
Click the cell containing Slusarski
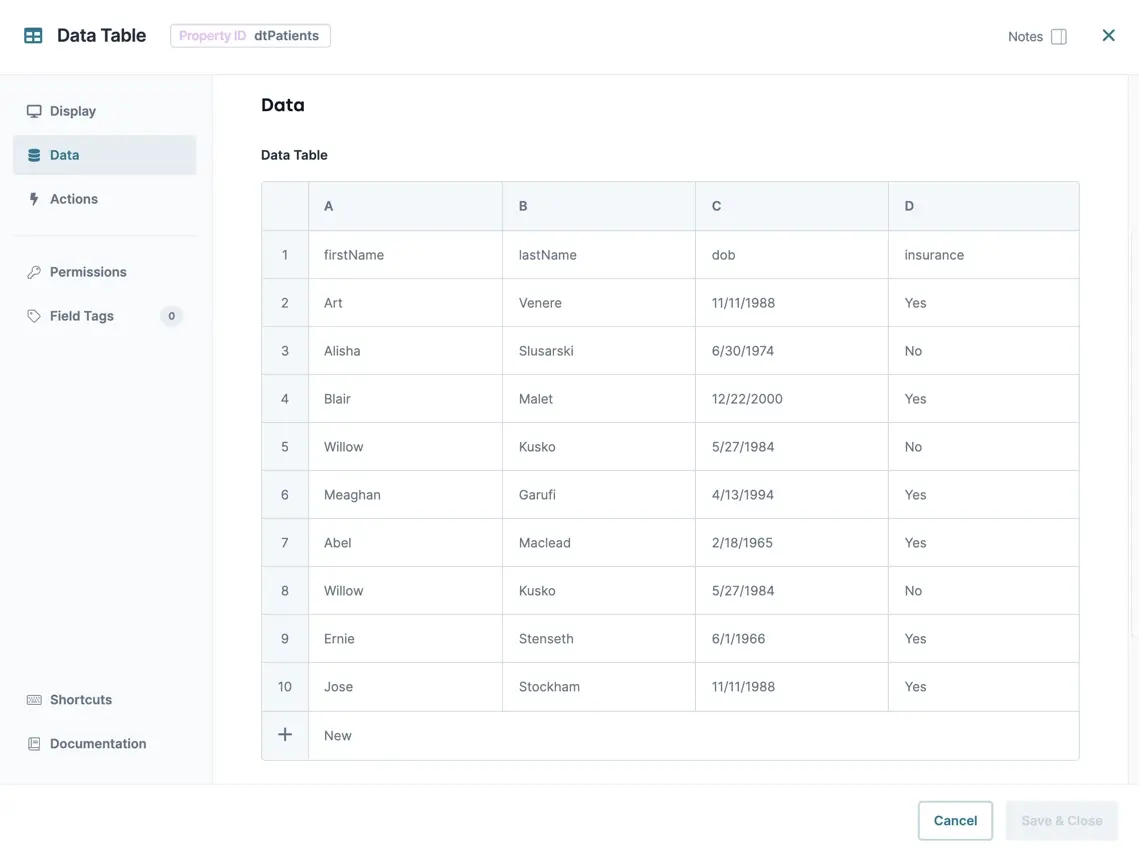pyautogui.click(x=598, y=351)
